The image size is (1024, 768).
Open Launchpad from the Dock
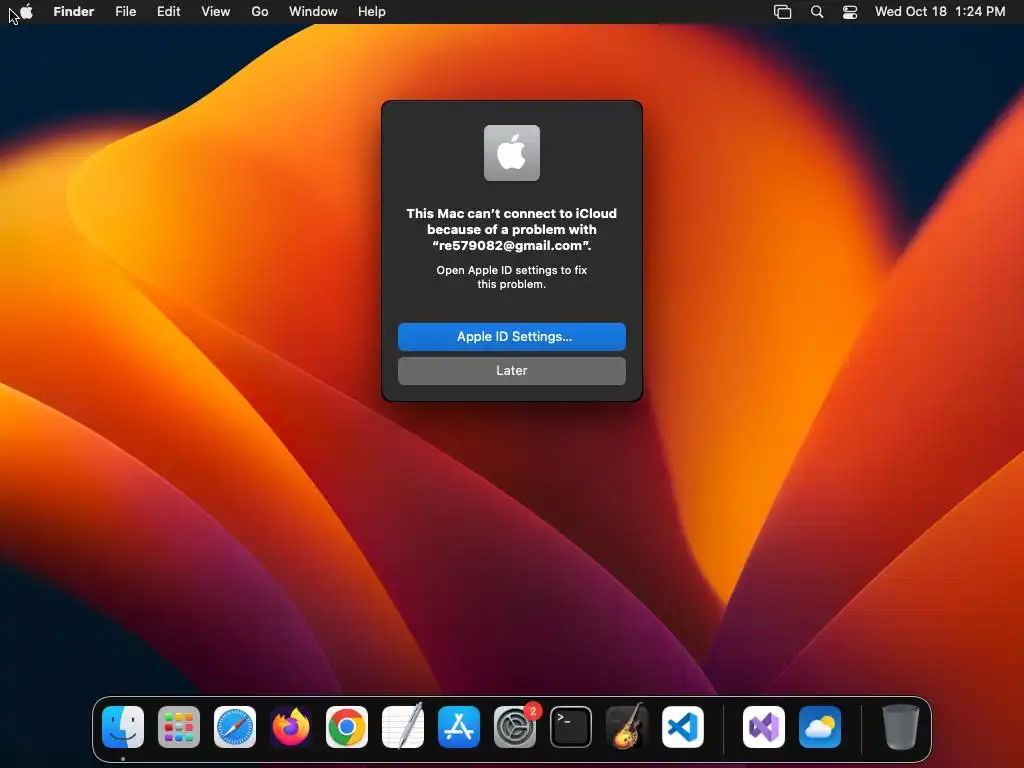click(179, 727)
